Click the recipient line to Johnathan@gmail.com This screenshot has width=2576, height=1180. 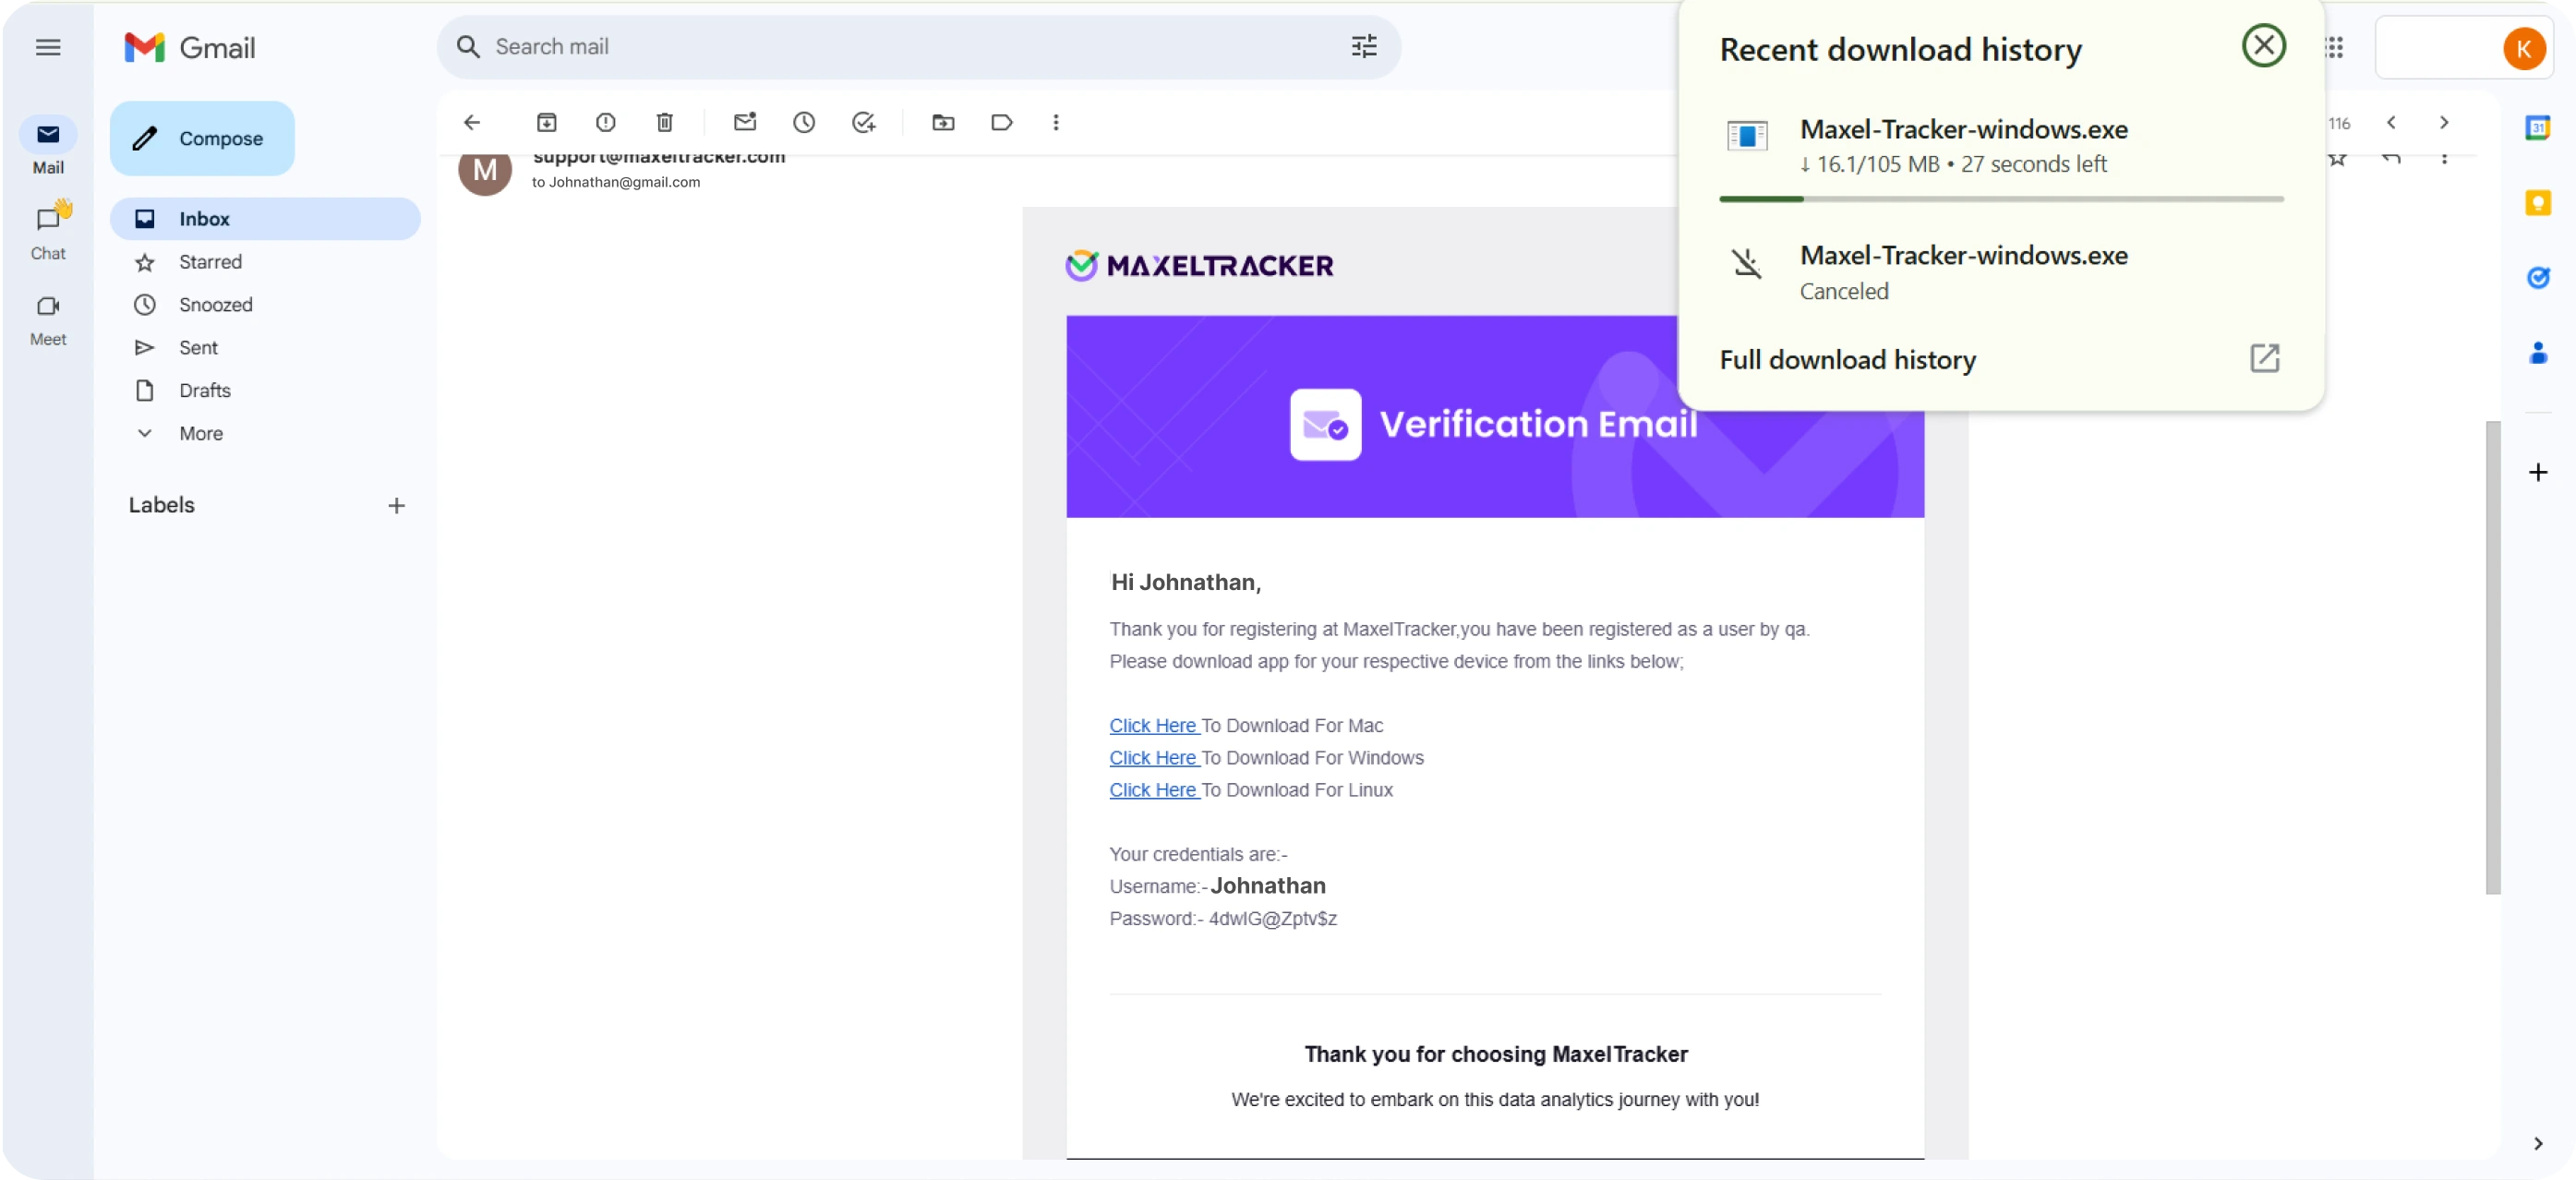tap(616, 182)
